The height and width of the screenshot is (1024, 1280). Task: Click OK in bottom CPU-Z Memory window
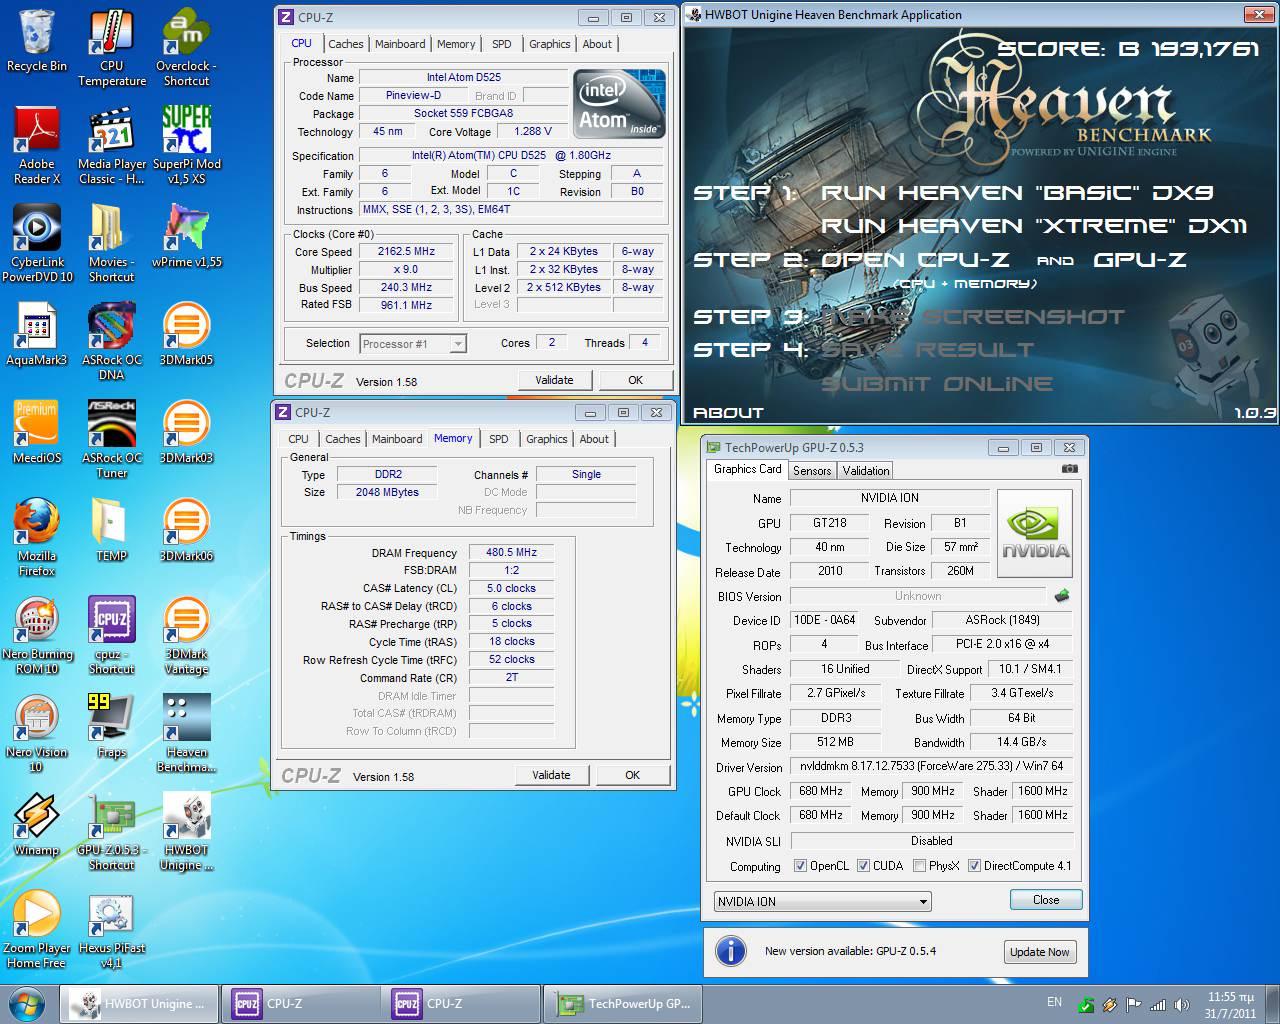[632, 775]
